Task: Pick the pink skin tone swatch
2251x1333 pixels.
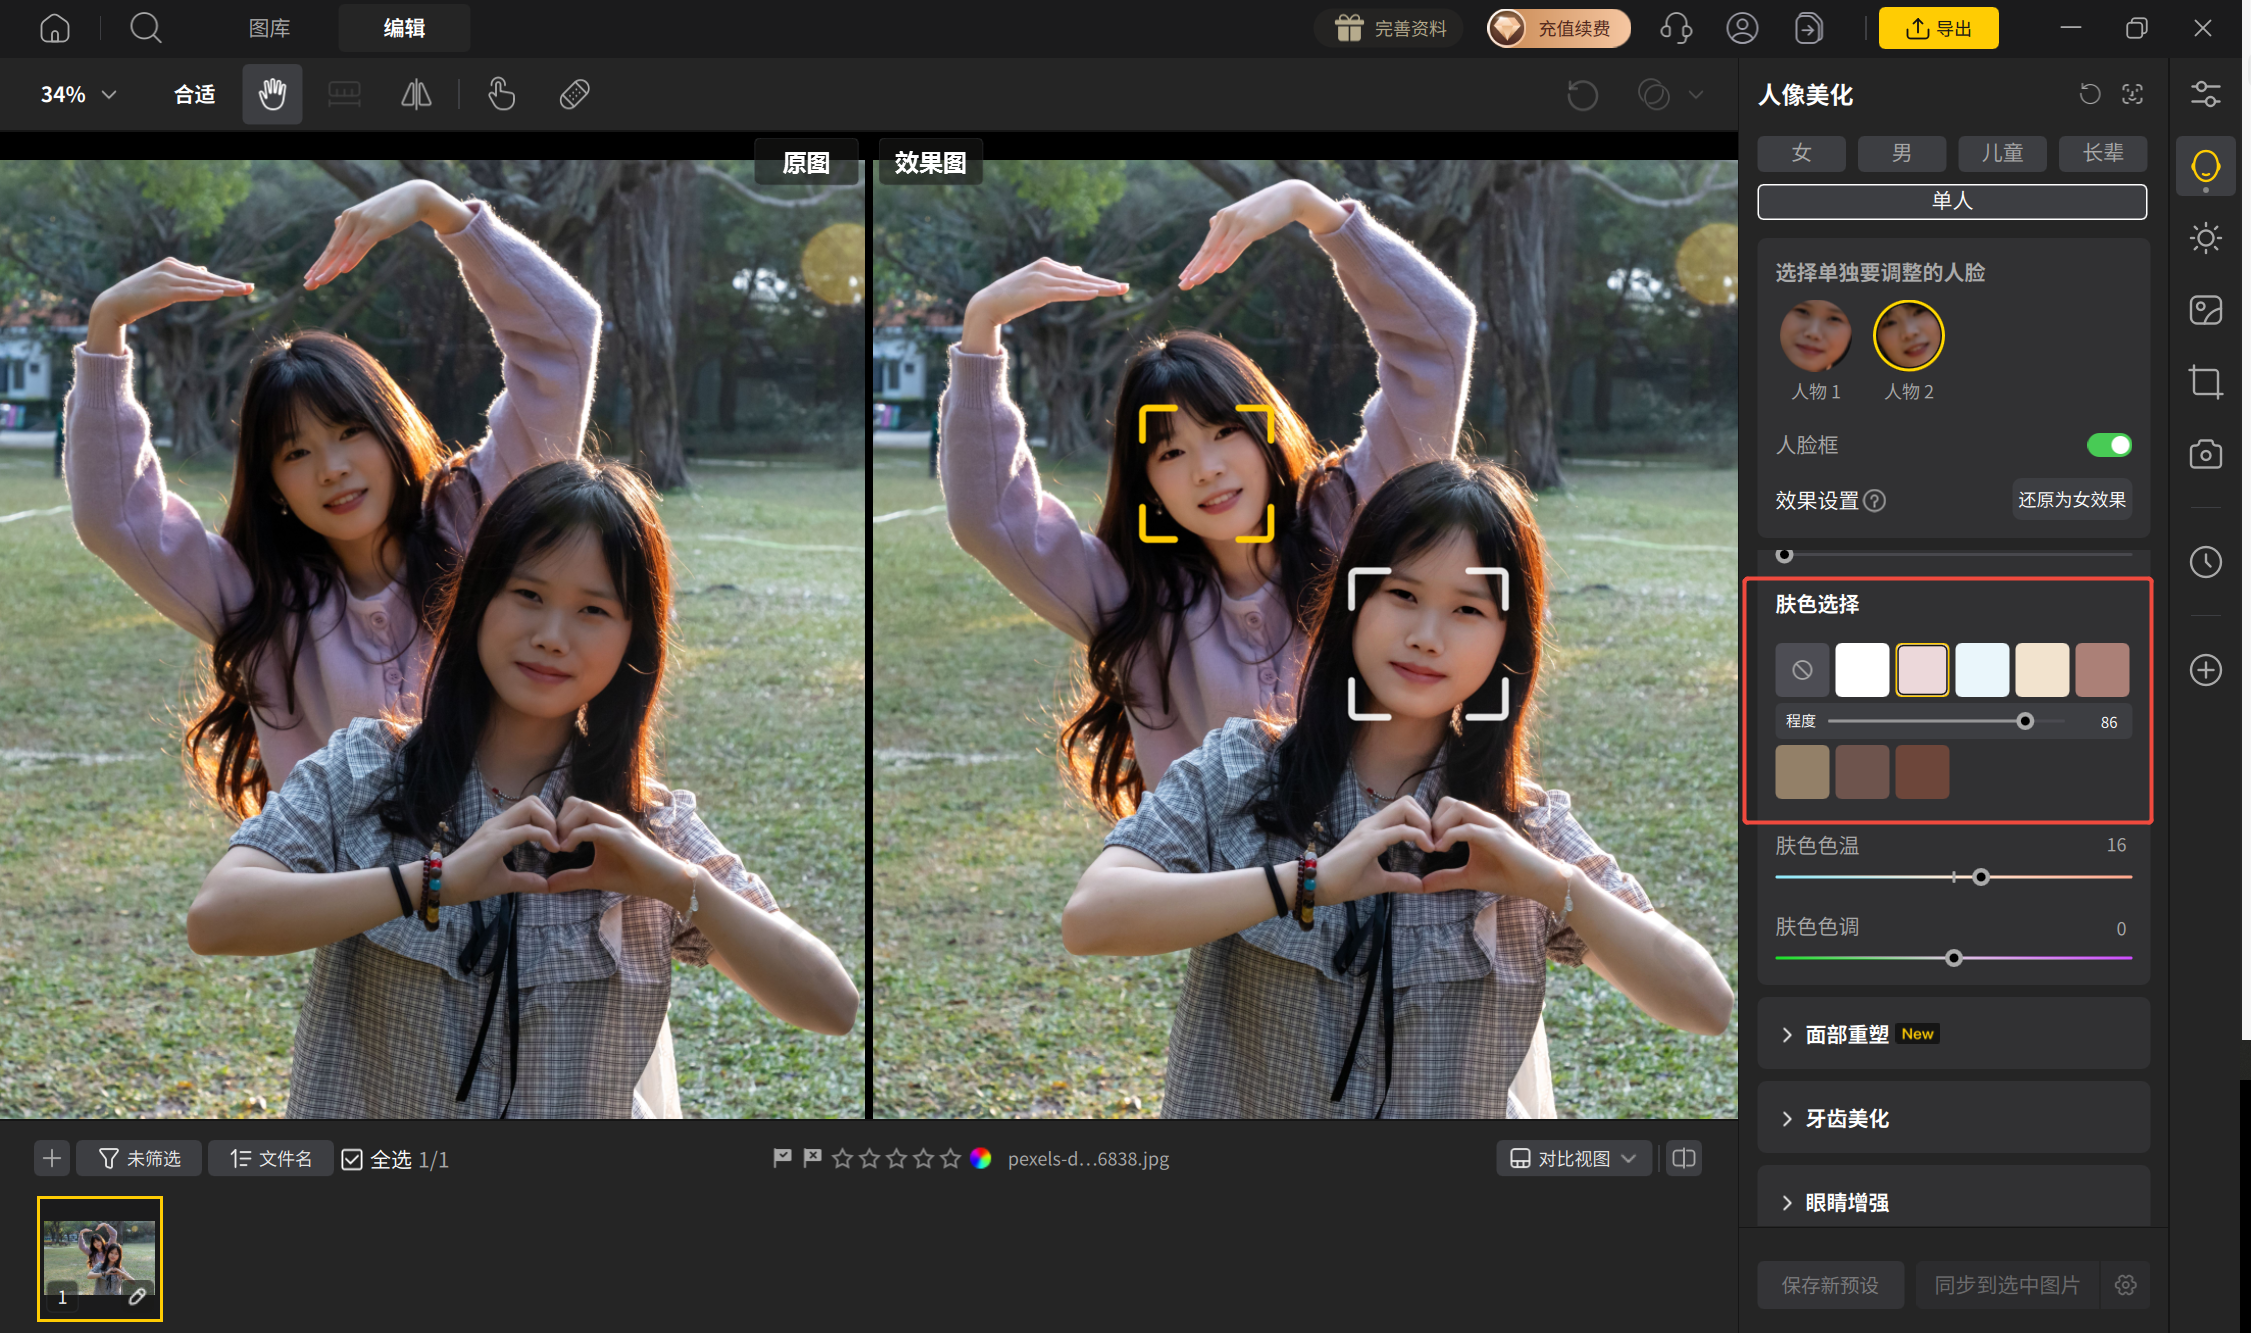Action: (x=1922, y=670)
